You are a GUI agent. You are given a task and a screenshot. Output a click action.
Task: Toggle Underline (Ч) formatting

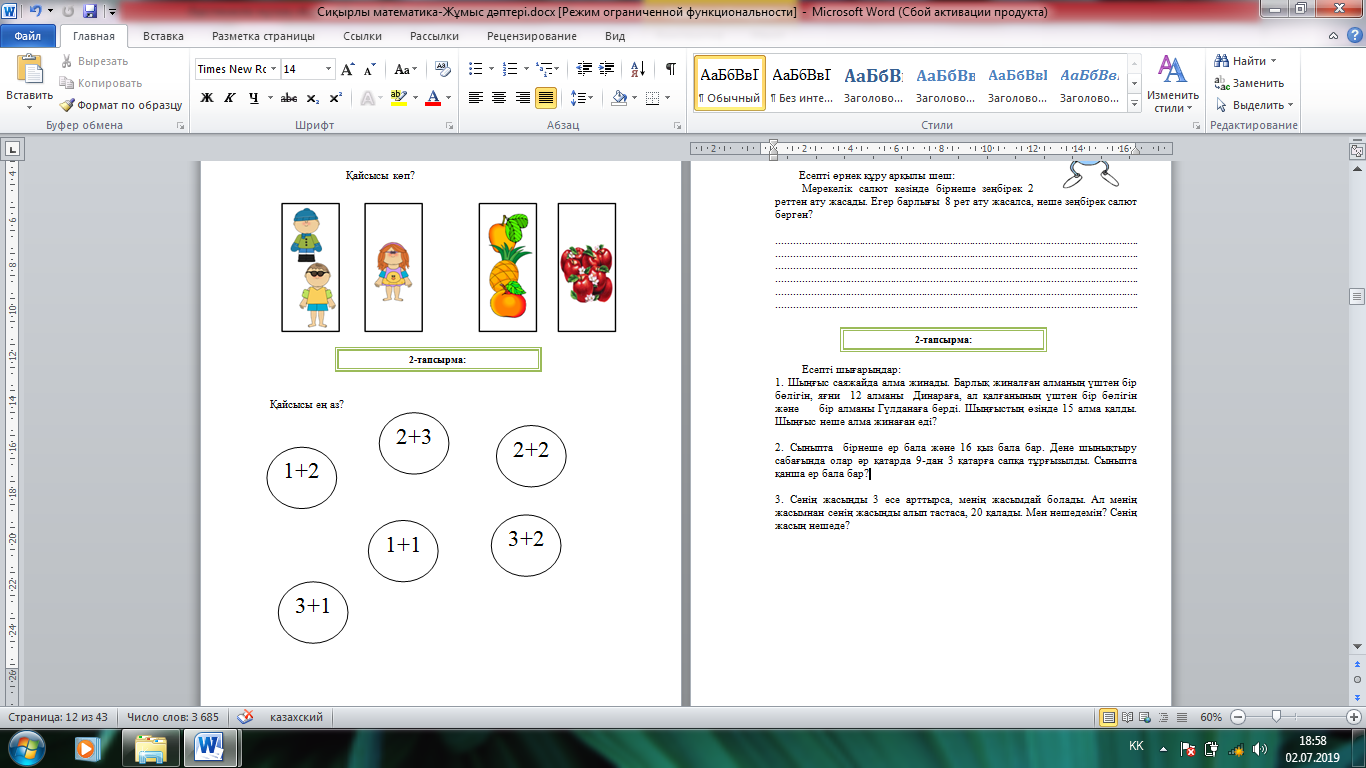[x=254, y=98]
